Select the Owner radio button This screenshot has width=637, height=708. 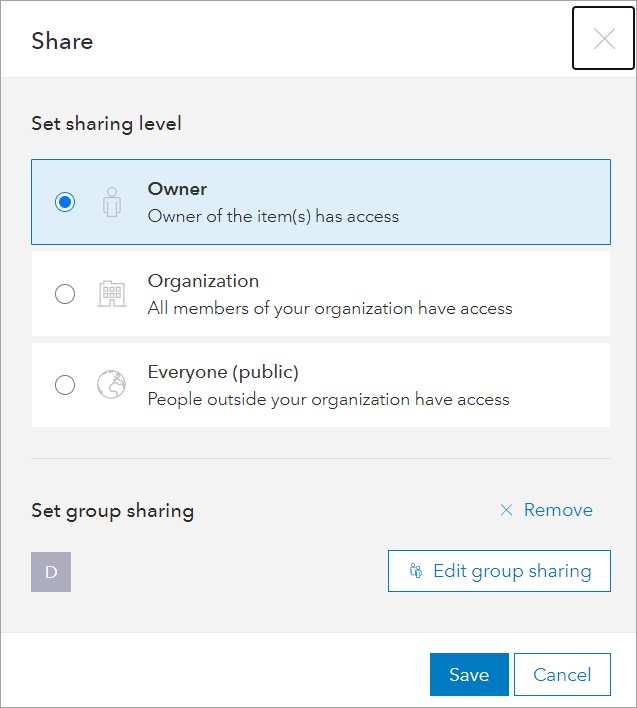[65, 202]
